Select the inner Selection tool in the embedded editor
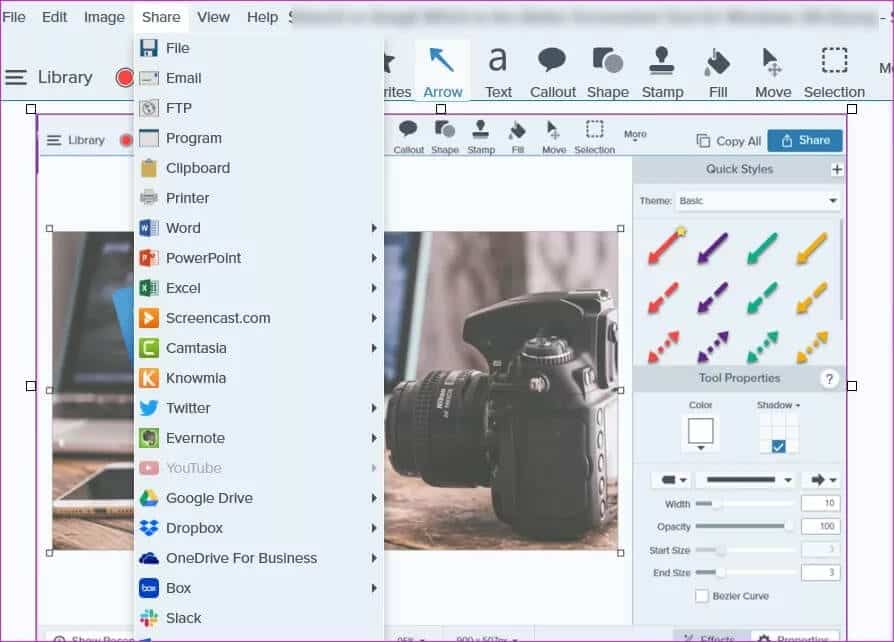This screenshot has height=642, width=894. (594, 137)
